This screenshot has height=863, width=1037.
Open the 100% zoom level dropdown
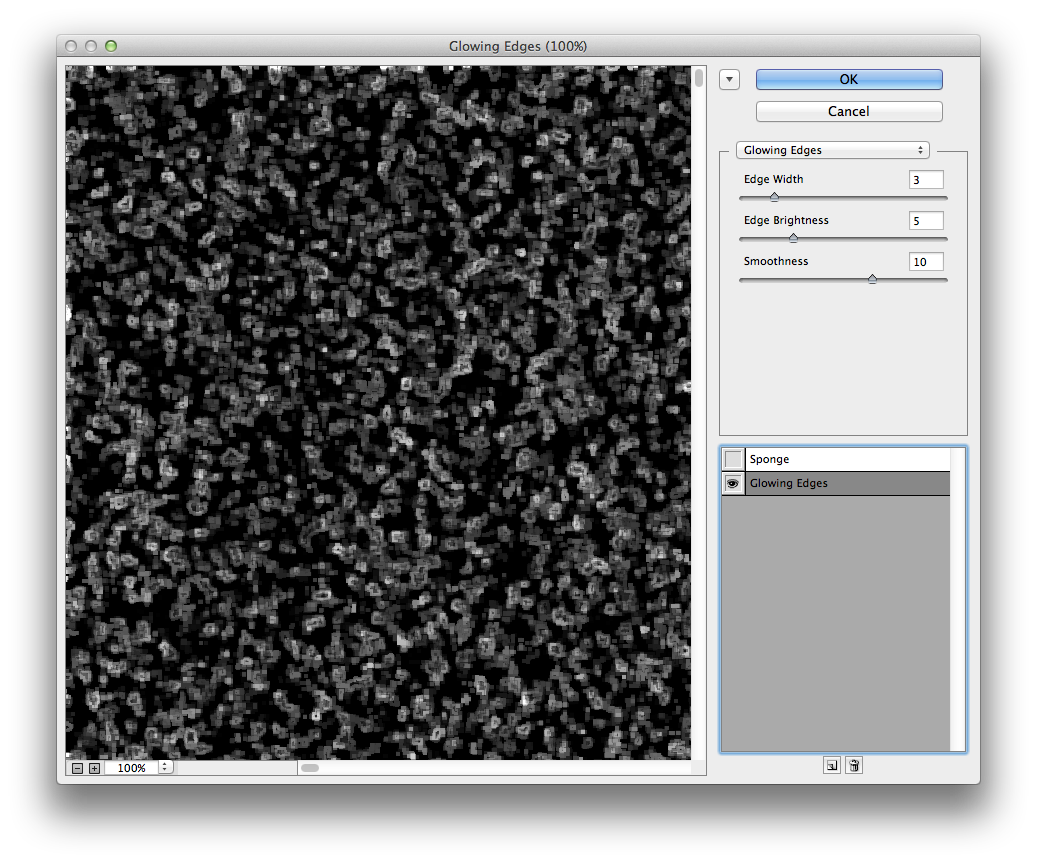[x=165, y=768]
